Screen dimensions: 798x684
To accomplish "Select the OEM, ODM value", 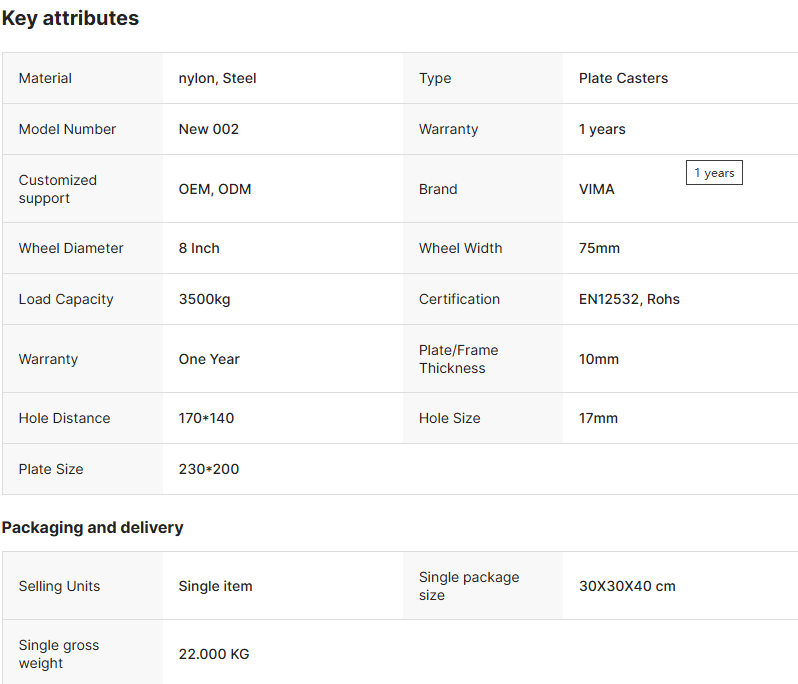I will coord(215,189).
